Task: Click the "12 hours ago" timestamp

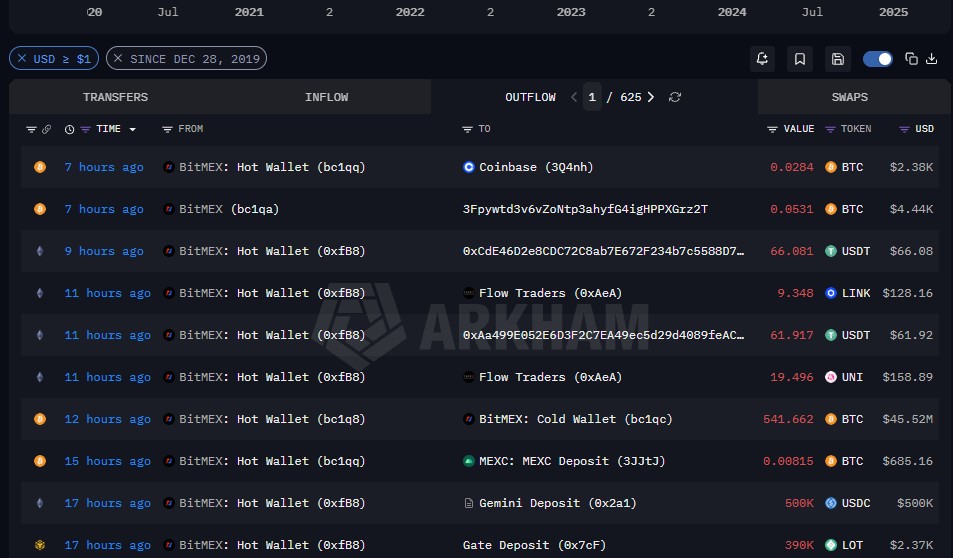Action: pyautogui.click(x=108, y=419)
